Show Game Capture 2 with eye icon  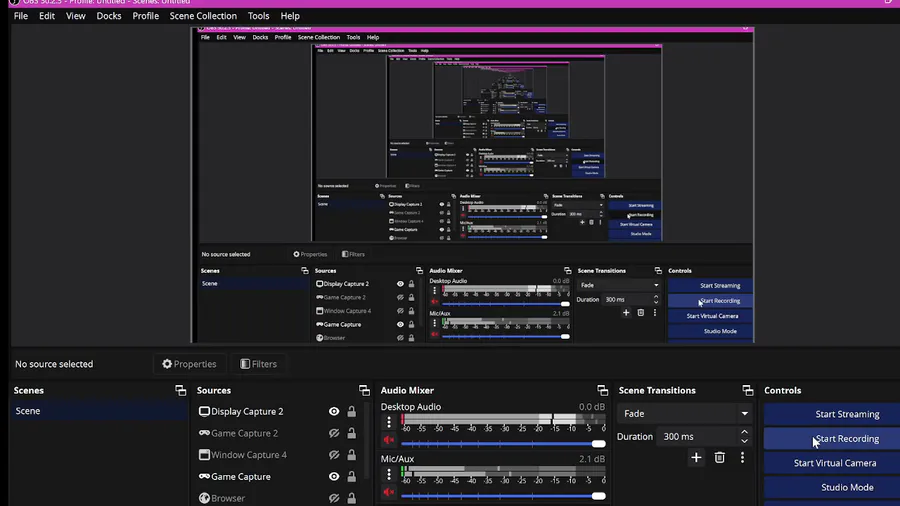click(333, 433)
